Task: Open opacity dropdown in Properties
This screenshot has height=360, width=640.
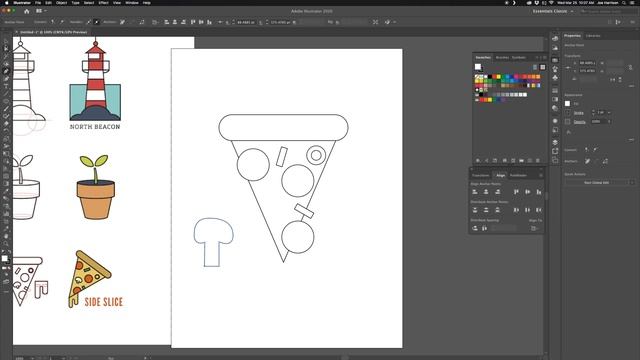Action: click(609, 122)
